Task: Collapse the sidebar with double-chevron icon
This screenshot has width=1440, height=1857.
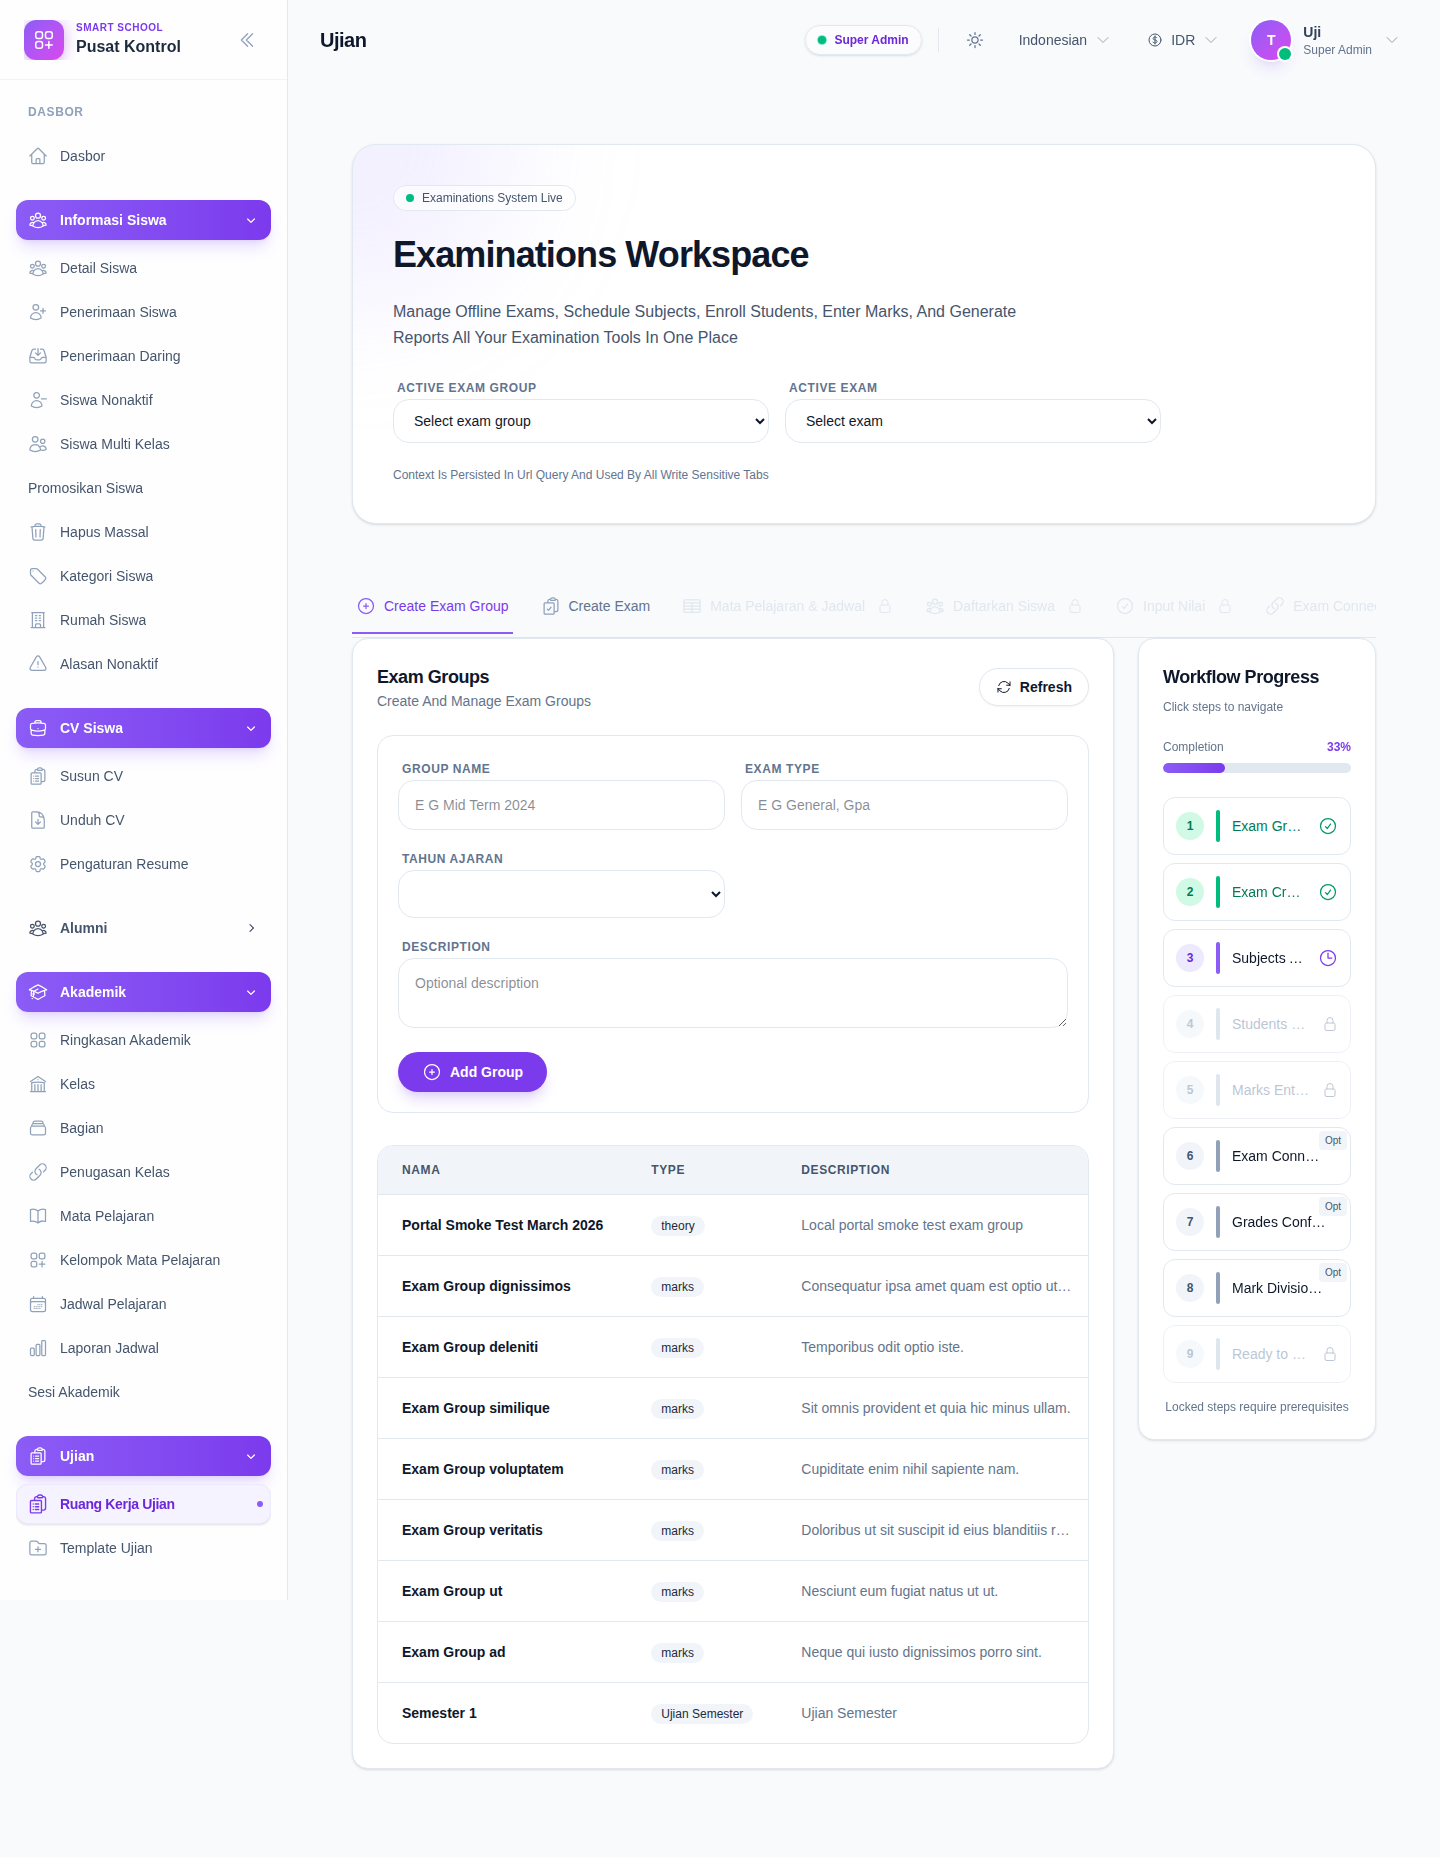Action: click(x=247, y=40)
